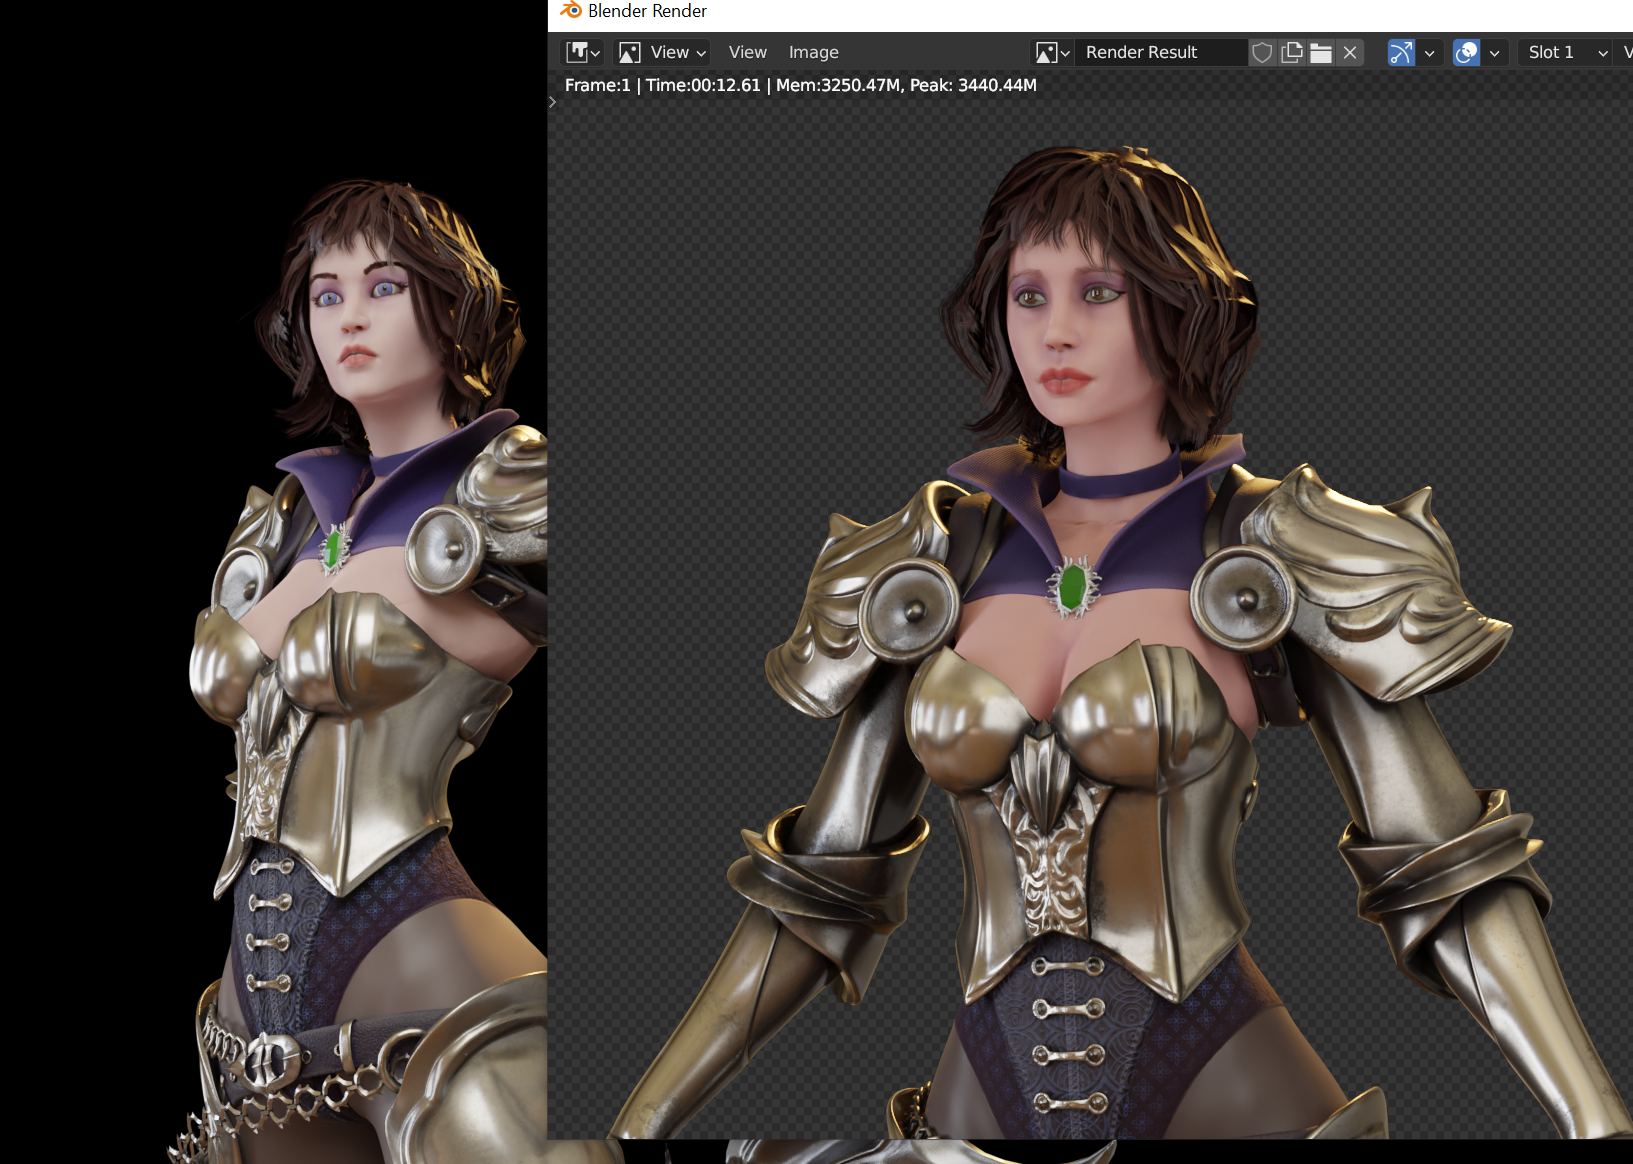This screenshot has height=1164, width=1633.
Task: Toggle the overlays display button
Action: click(1466, 52)
